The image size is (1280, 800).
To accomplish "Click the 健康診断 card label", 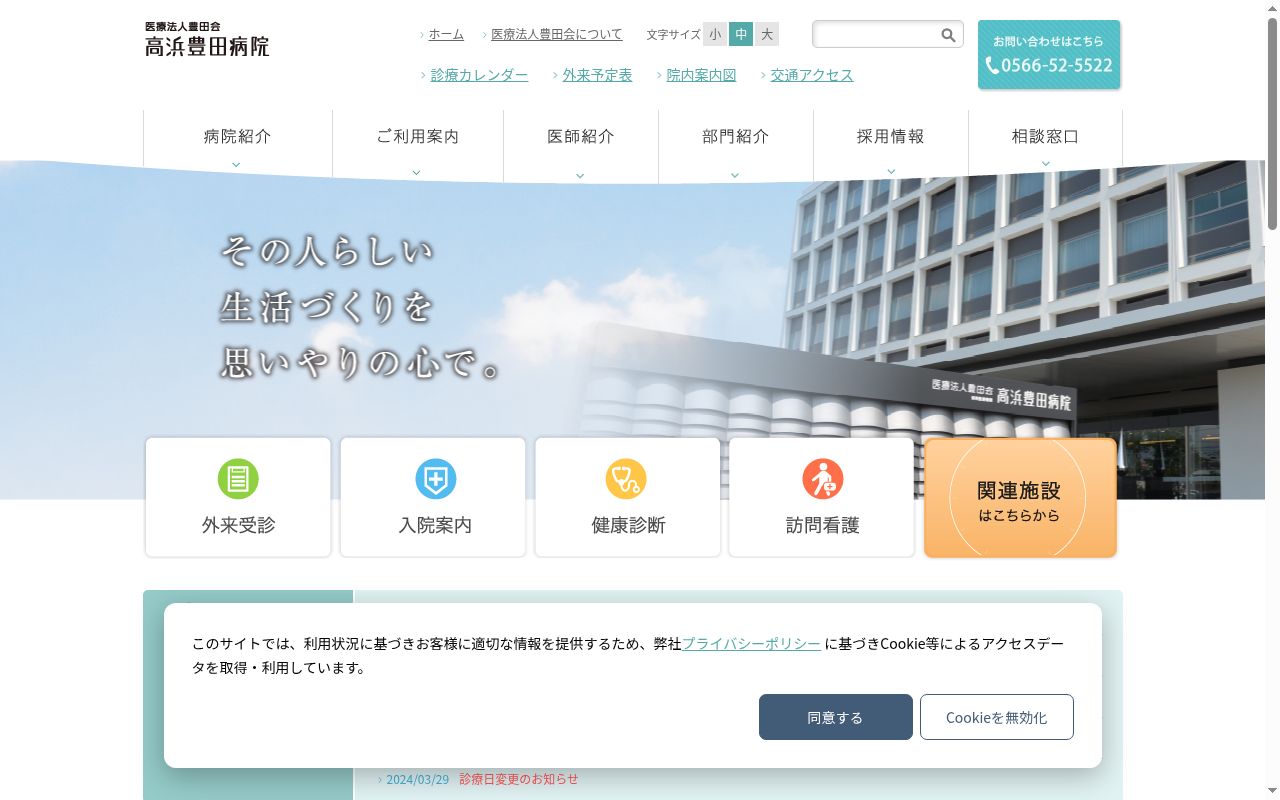I will (628, 525).
